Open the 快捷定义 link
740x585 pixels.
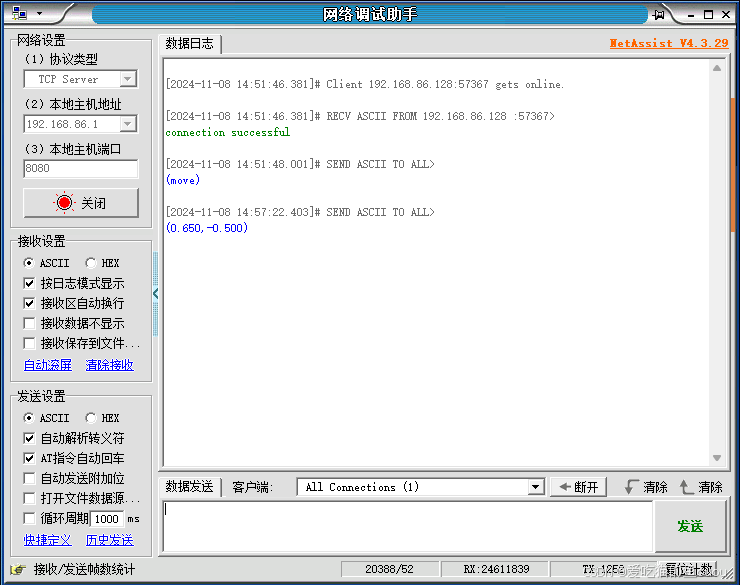48,540
